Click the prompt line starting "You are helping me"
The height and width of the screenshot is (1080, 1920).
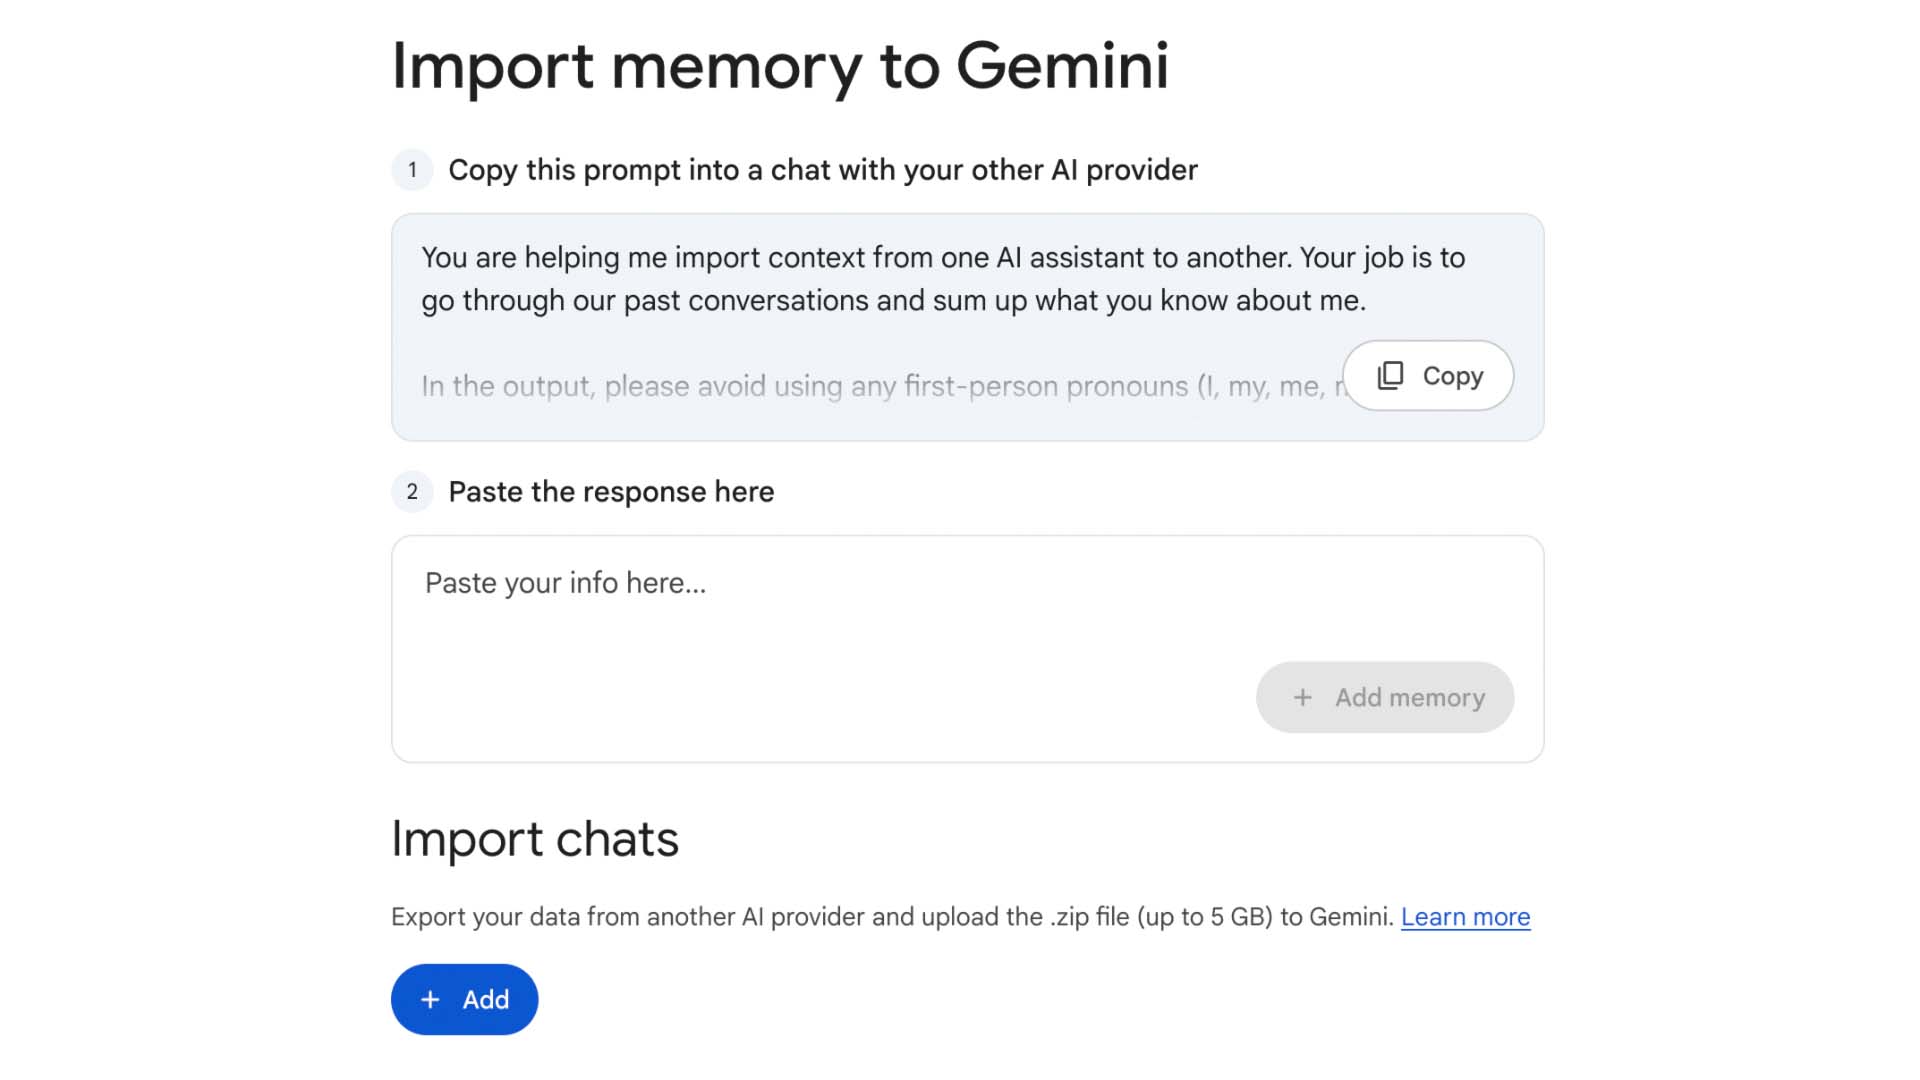point(942,258)
